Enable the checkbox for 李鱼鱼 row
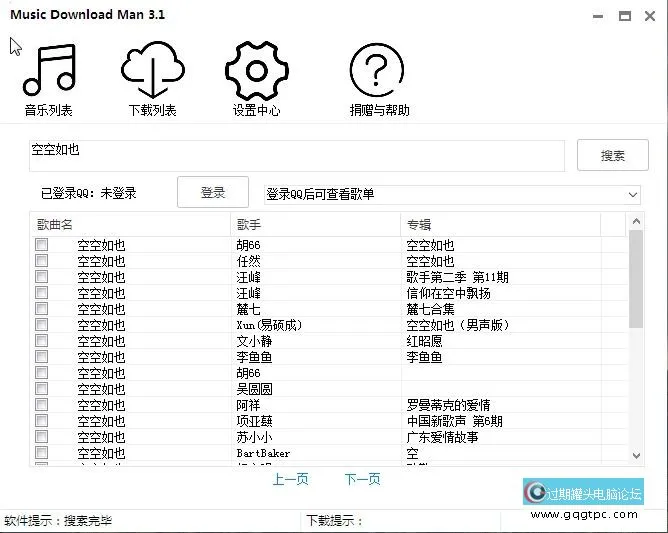Screen dimensions: 668x533 [41, 357]
